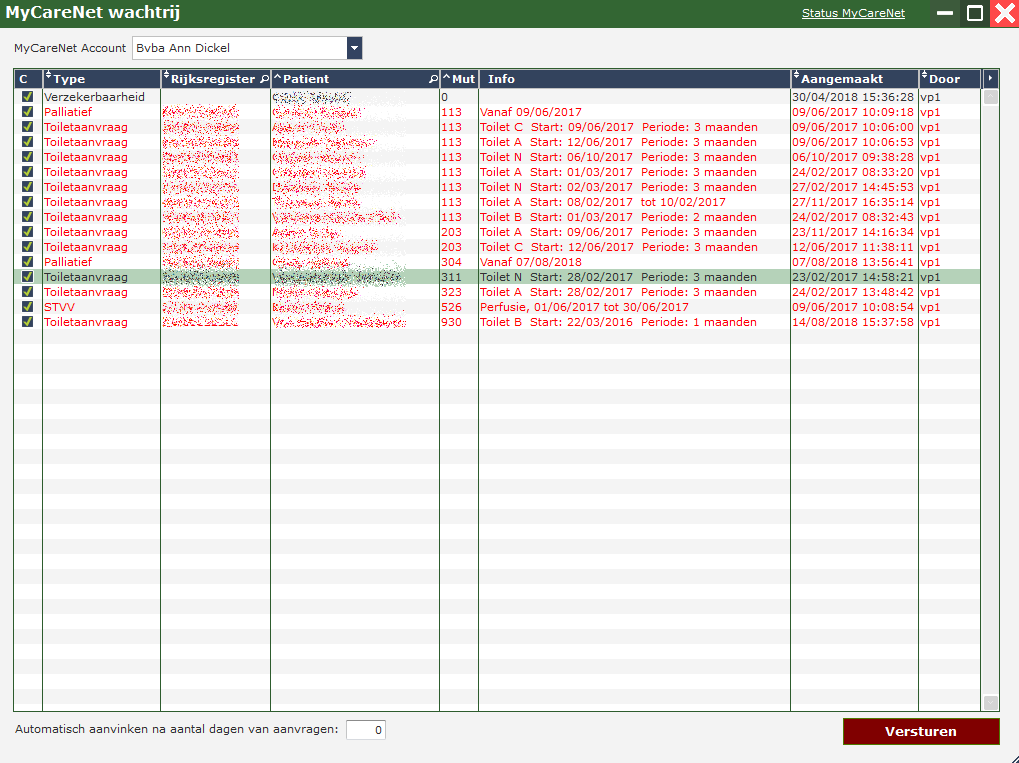Click the column chooser arrow right of the Door header
The height and width of the screenshot is (763, 1019).
[990, 79]
